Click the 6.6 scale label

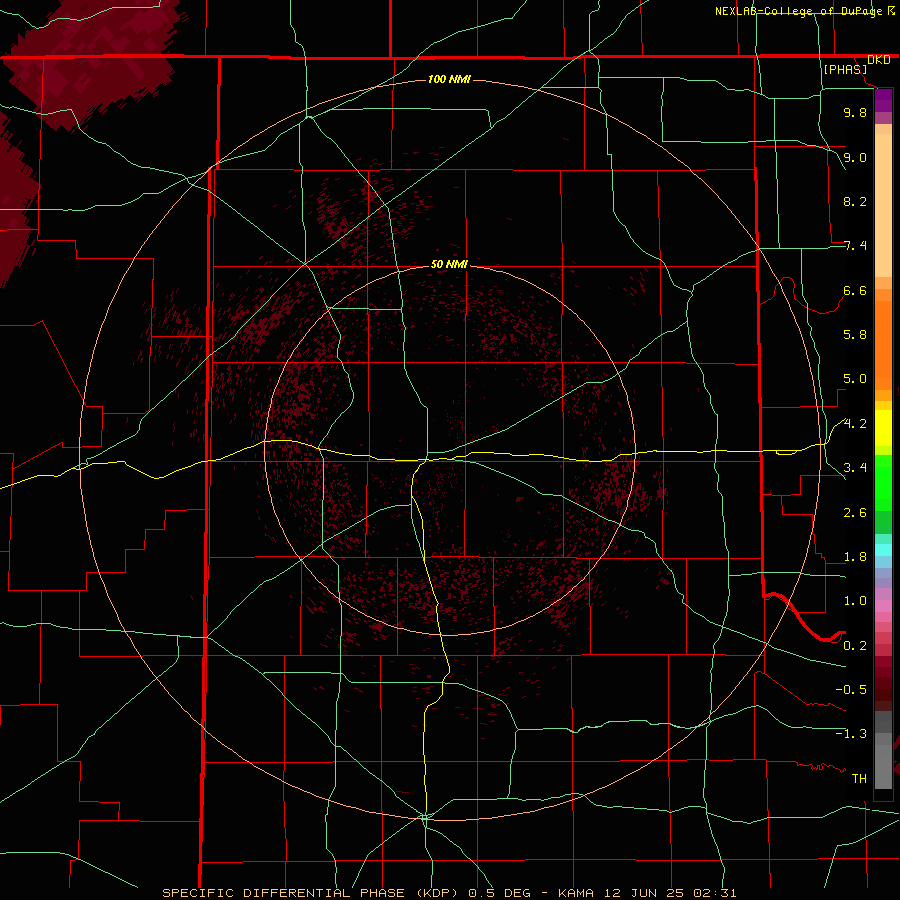(855, 290)
